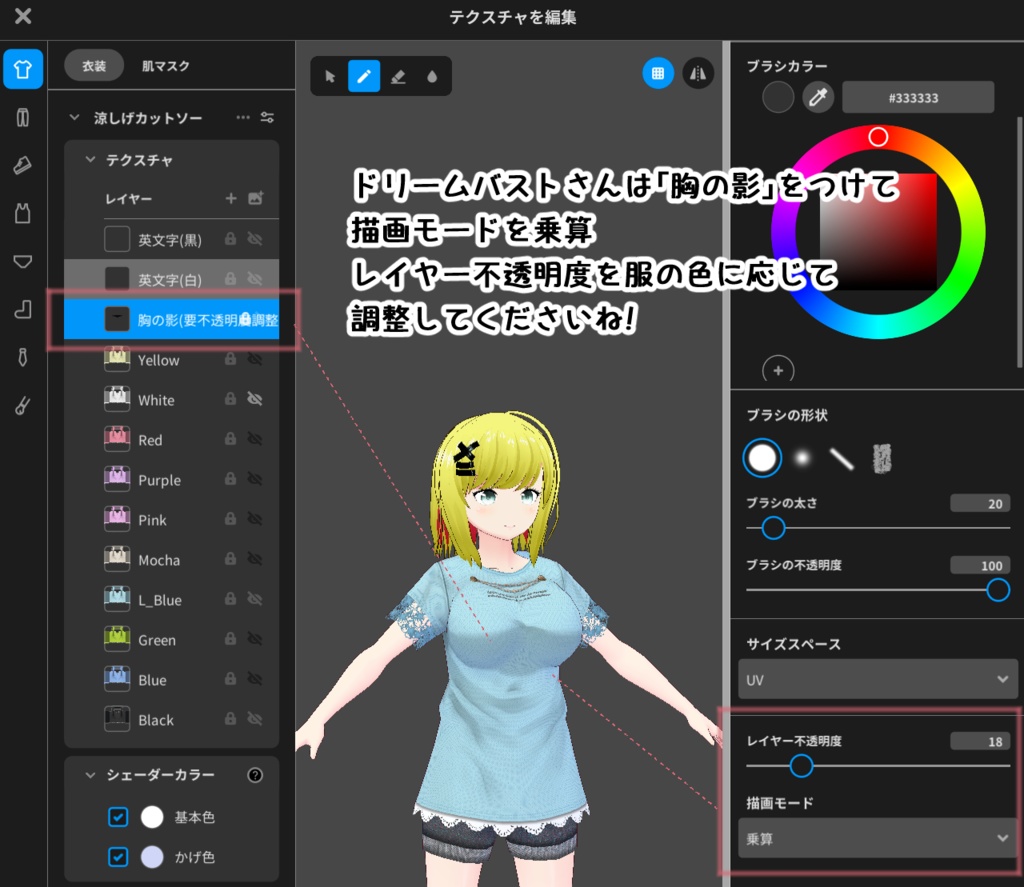1024x887 pixels.
Task: Toggle the grid display button
Action: [x=658, y=73]
